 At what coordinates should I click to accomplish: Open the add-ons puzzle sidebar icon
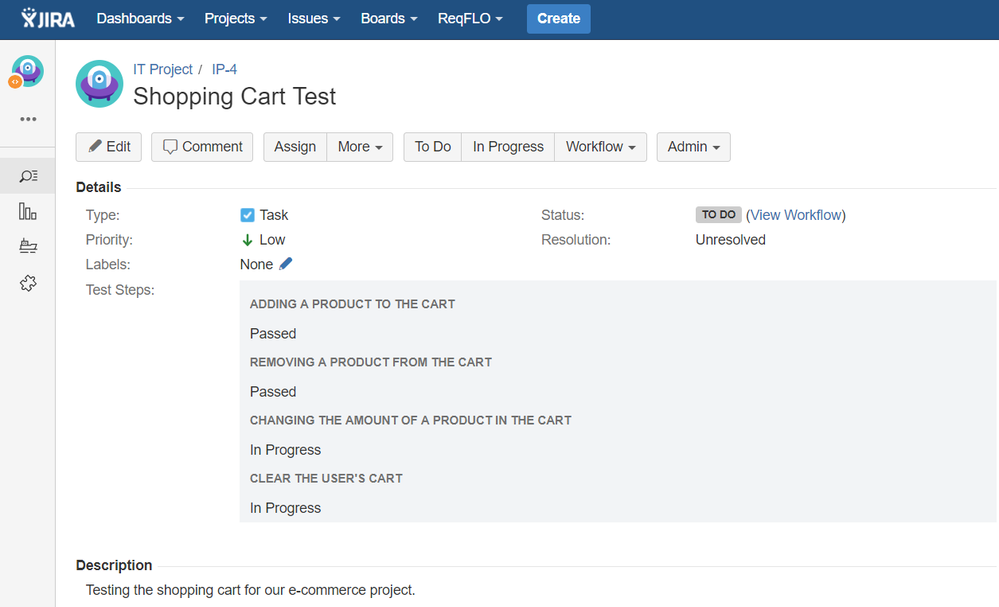click(28, 283)
